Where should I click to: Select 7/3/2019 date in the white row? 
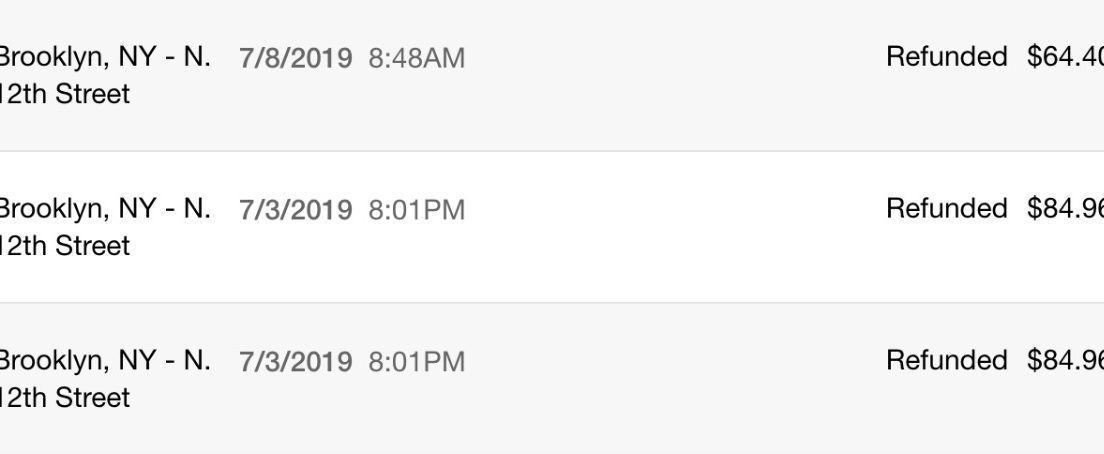295,210
